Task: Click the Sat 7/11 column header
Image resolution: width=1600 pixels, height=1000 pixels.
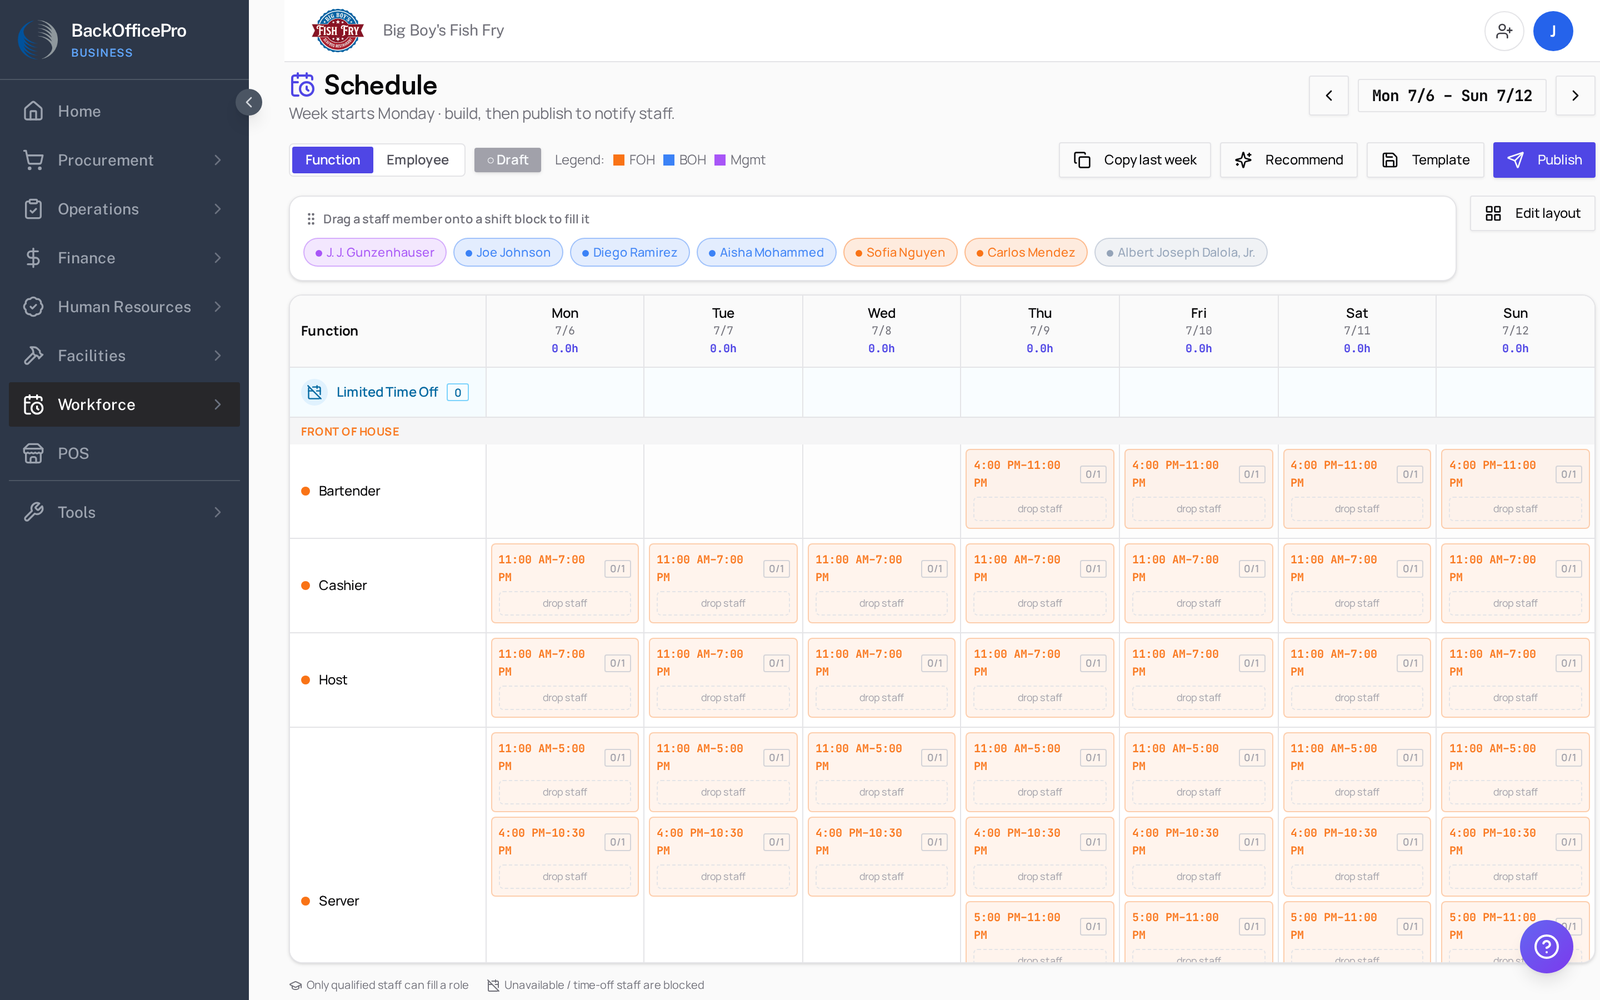Action: pyautogui.click(x=1357, y=331)
